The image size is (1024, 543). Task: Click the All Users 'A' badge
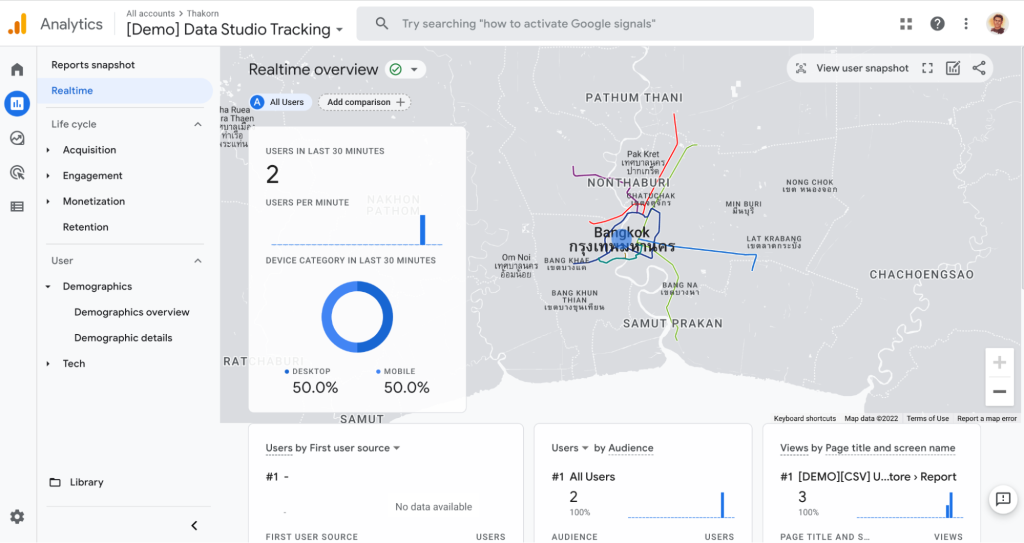coord(257,102)
